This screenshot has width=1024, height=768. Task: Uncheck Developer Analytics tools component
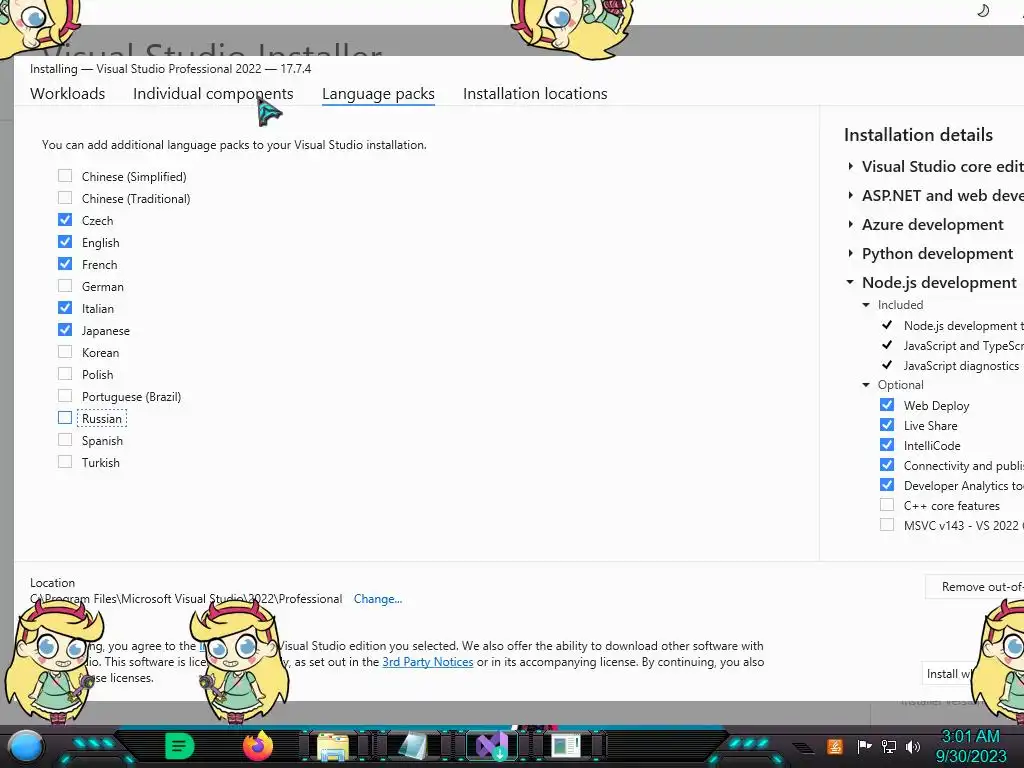[x=887, y=485]
